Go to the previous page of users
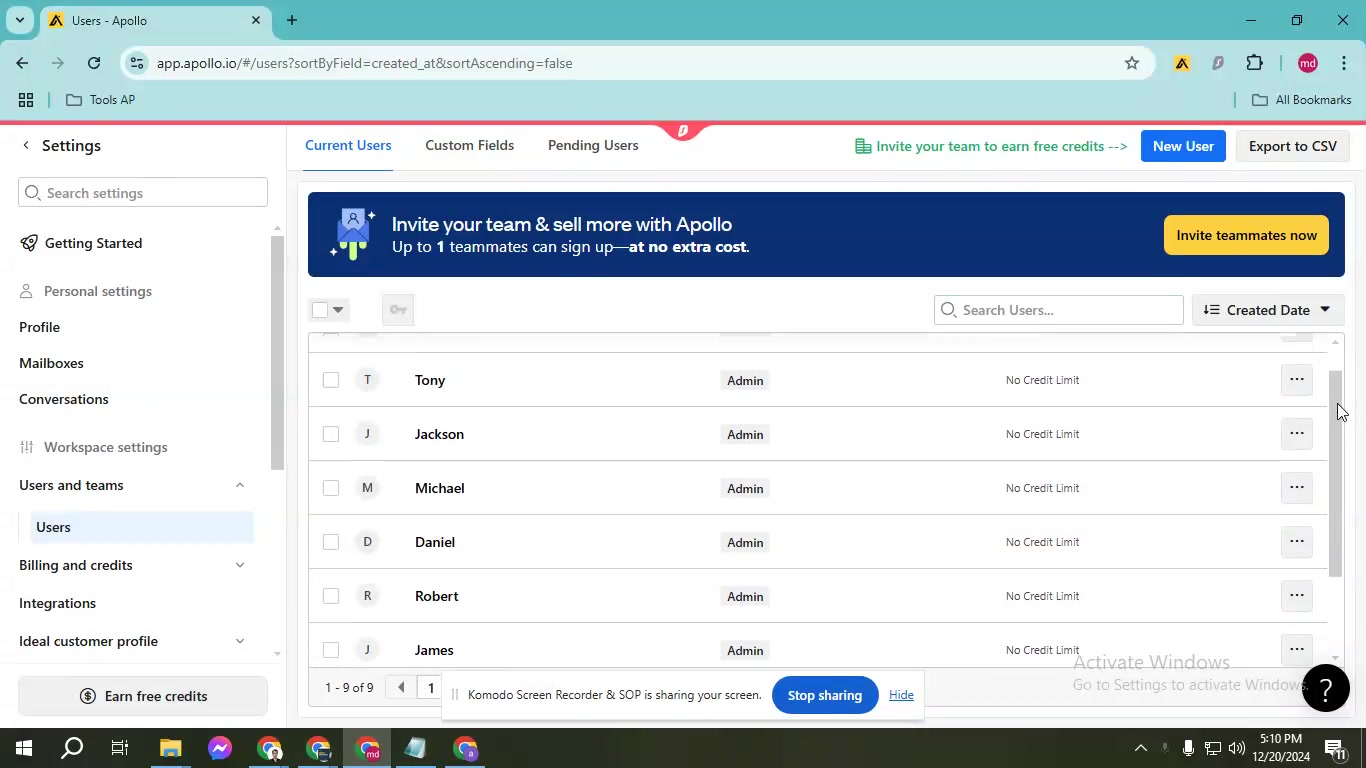Viewport: 1366px width, 768px height. pos(401,687)
